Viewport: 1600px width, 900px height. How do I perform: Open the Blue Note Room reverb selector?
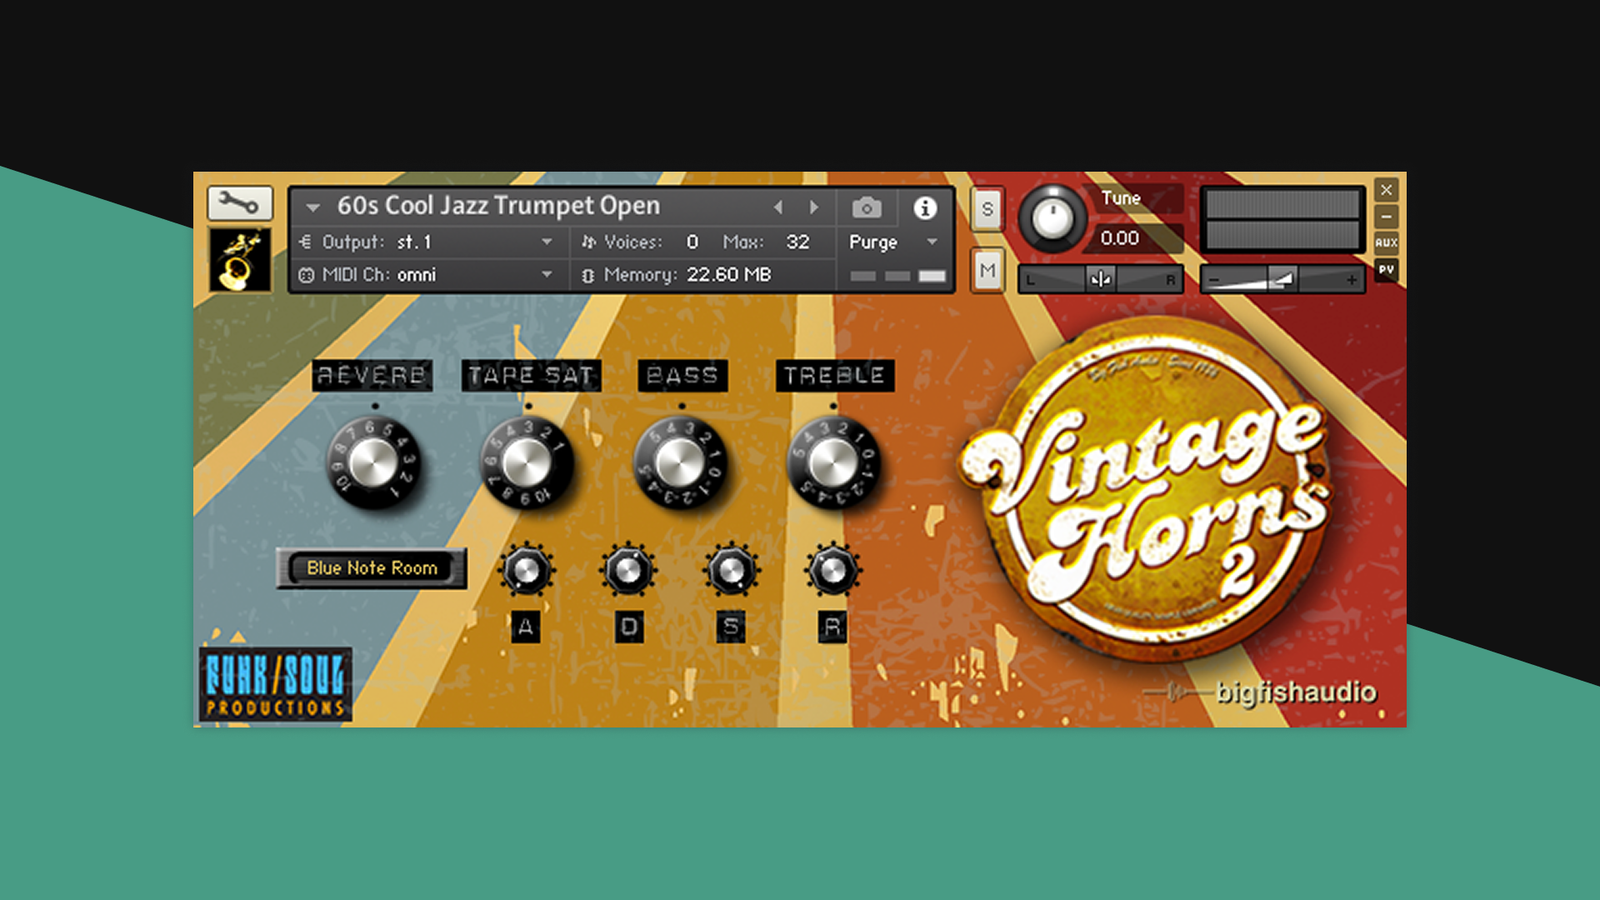372,568
